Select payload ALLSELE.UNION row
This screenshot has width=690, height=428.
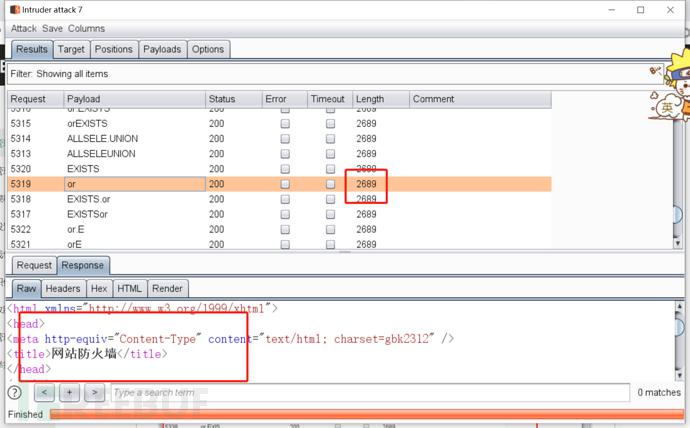click(x=103, y=139)
